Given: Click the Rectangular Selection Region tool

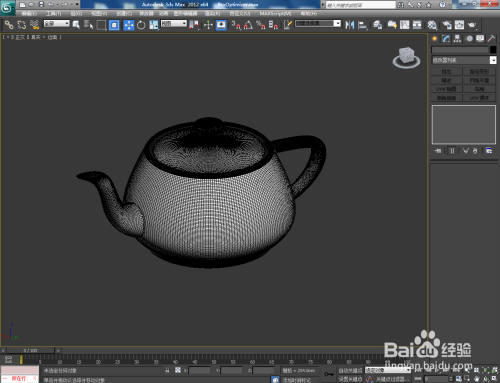Looking at the screenshot, I should (x=101, y=25).
